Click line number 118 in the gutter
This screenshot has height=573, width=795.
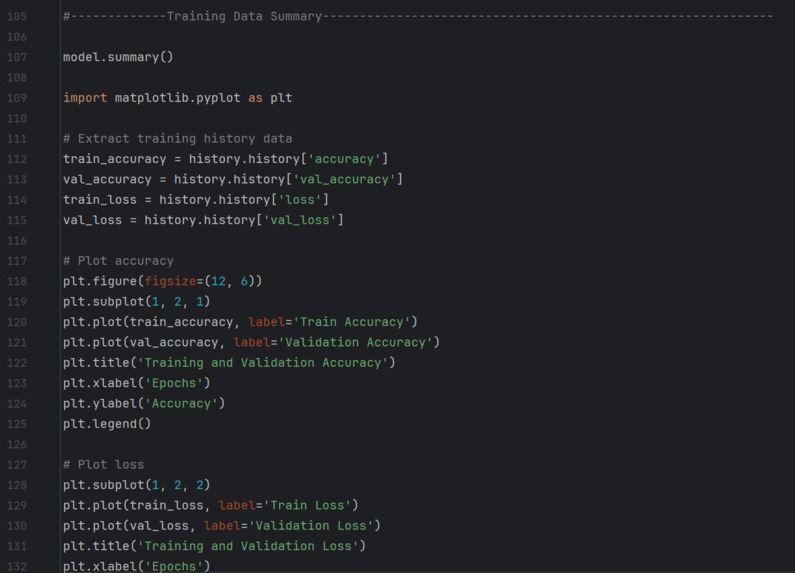tap(17, 281)
